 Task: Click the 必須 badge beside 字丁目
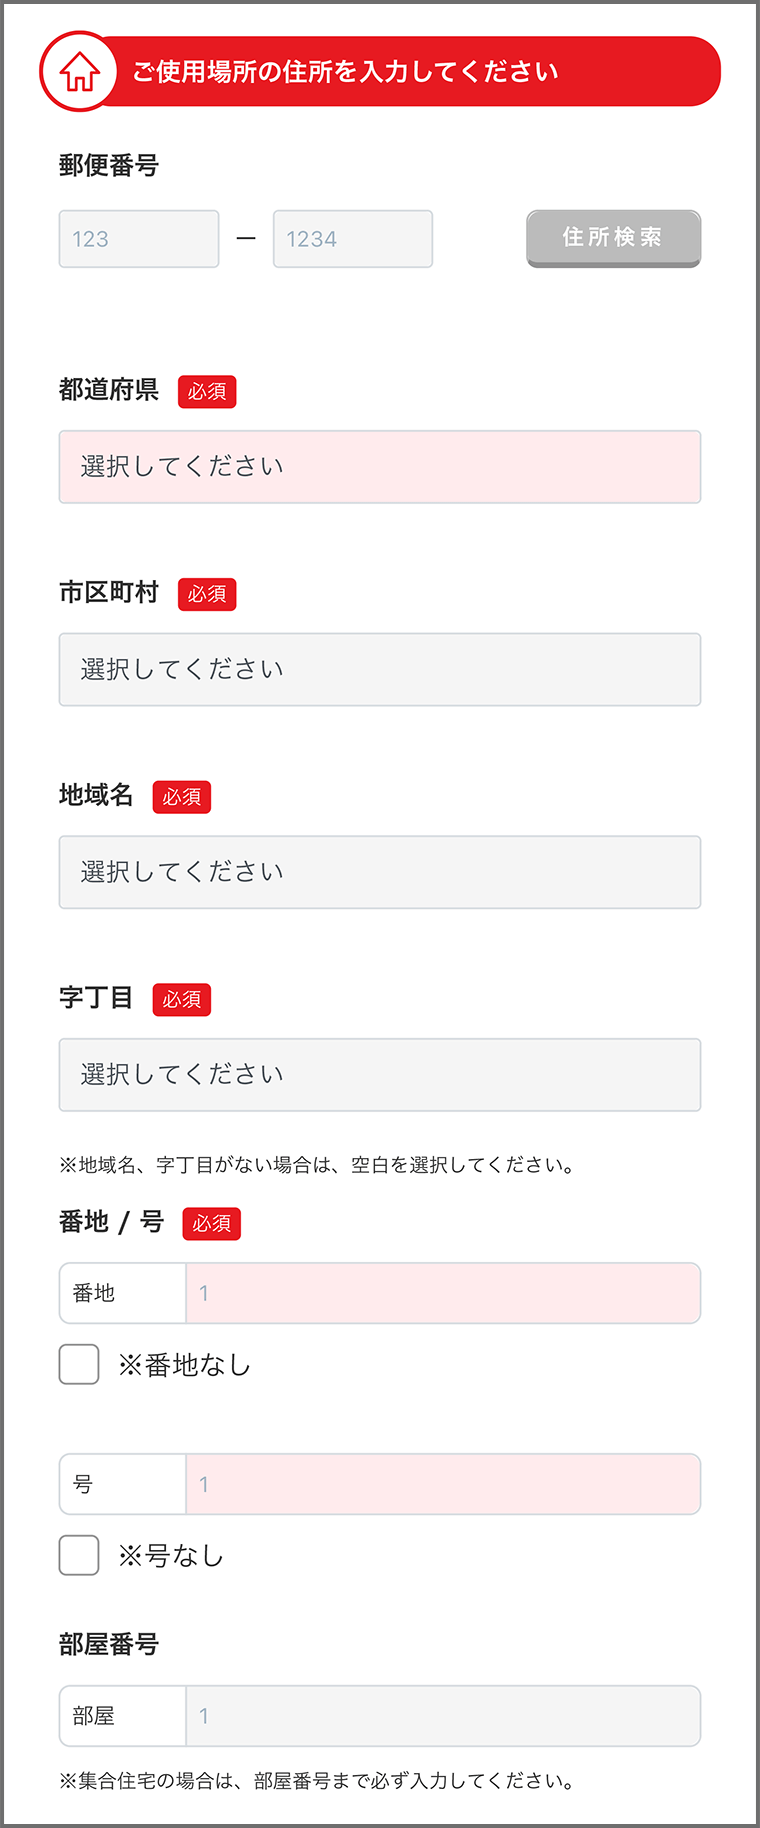coord(182,999)
